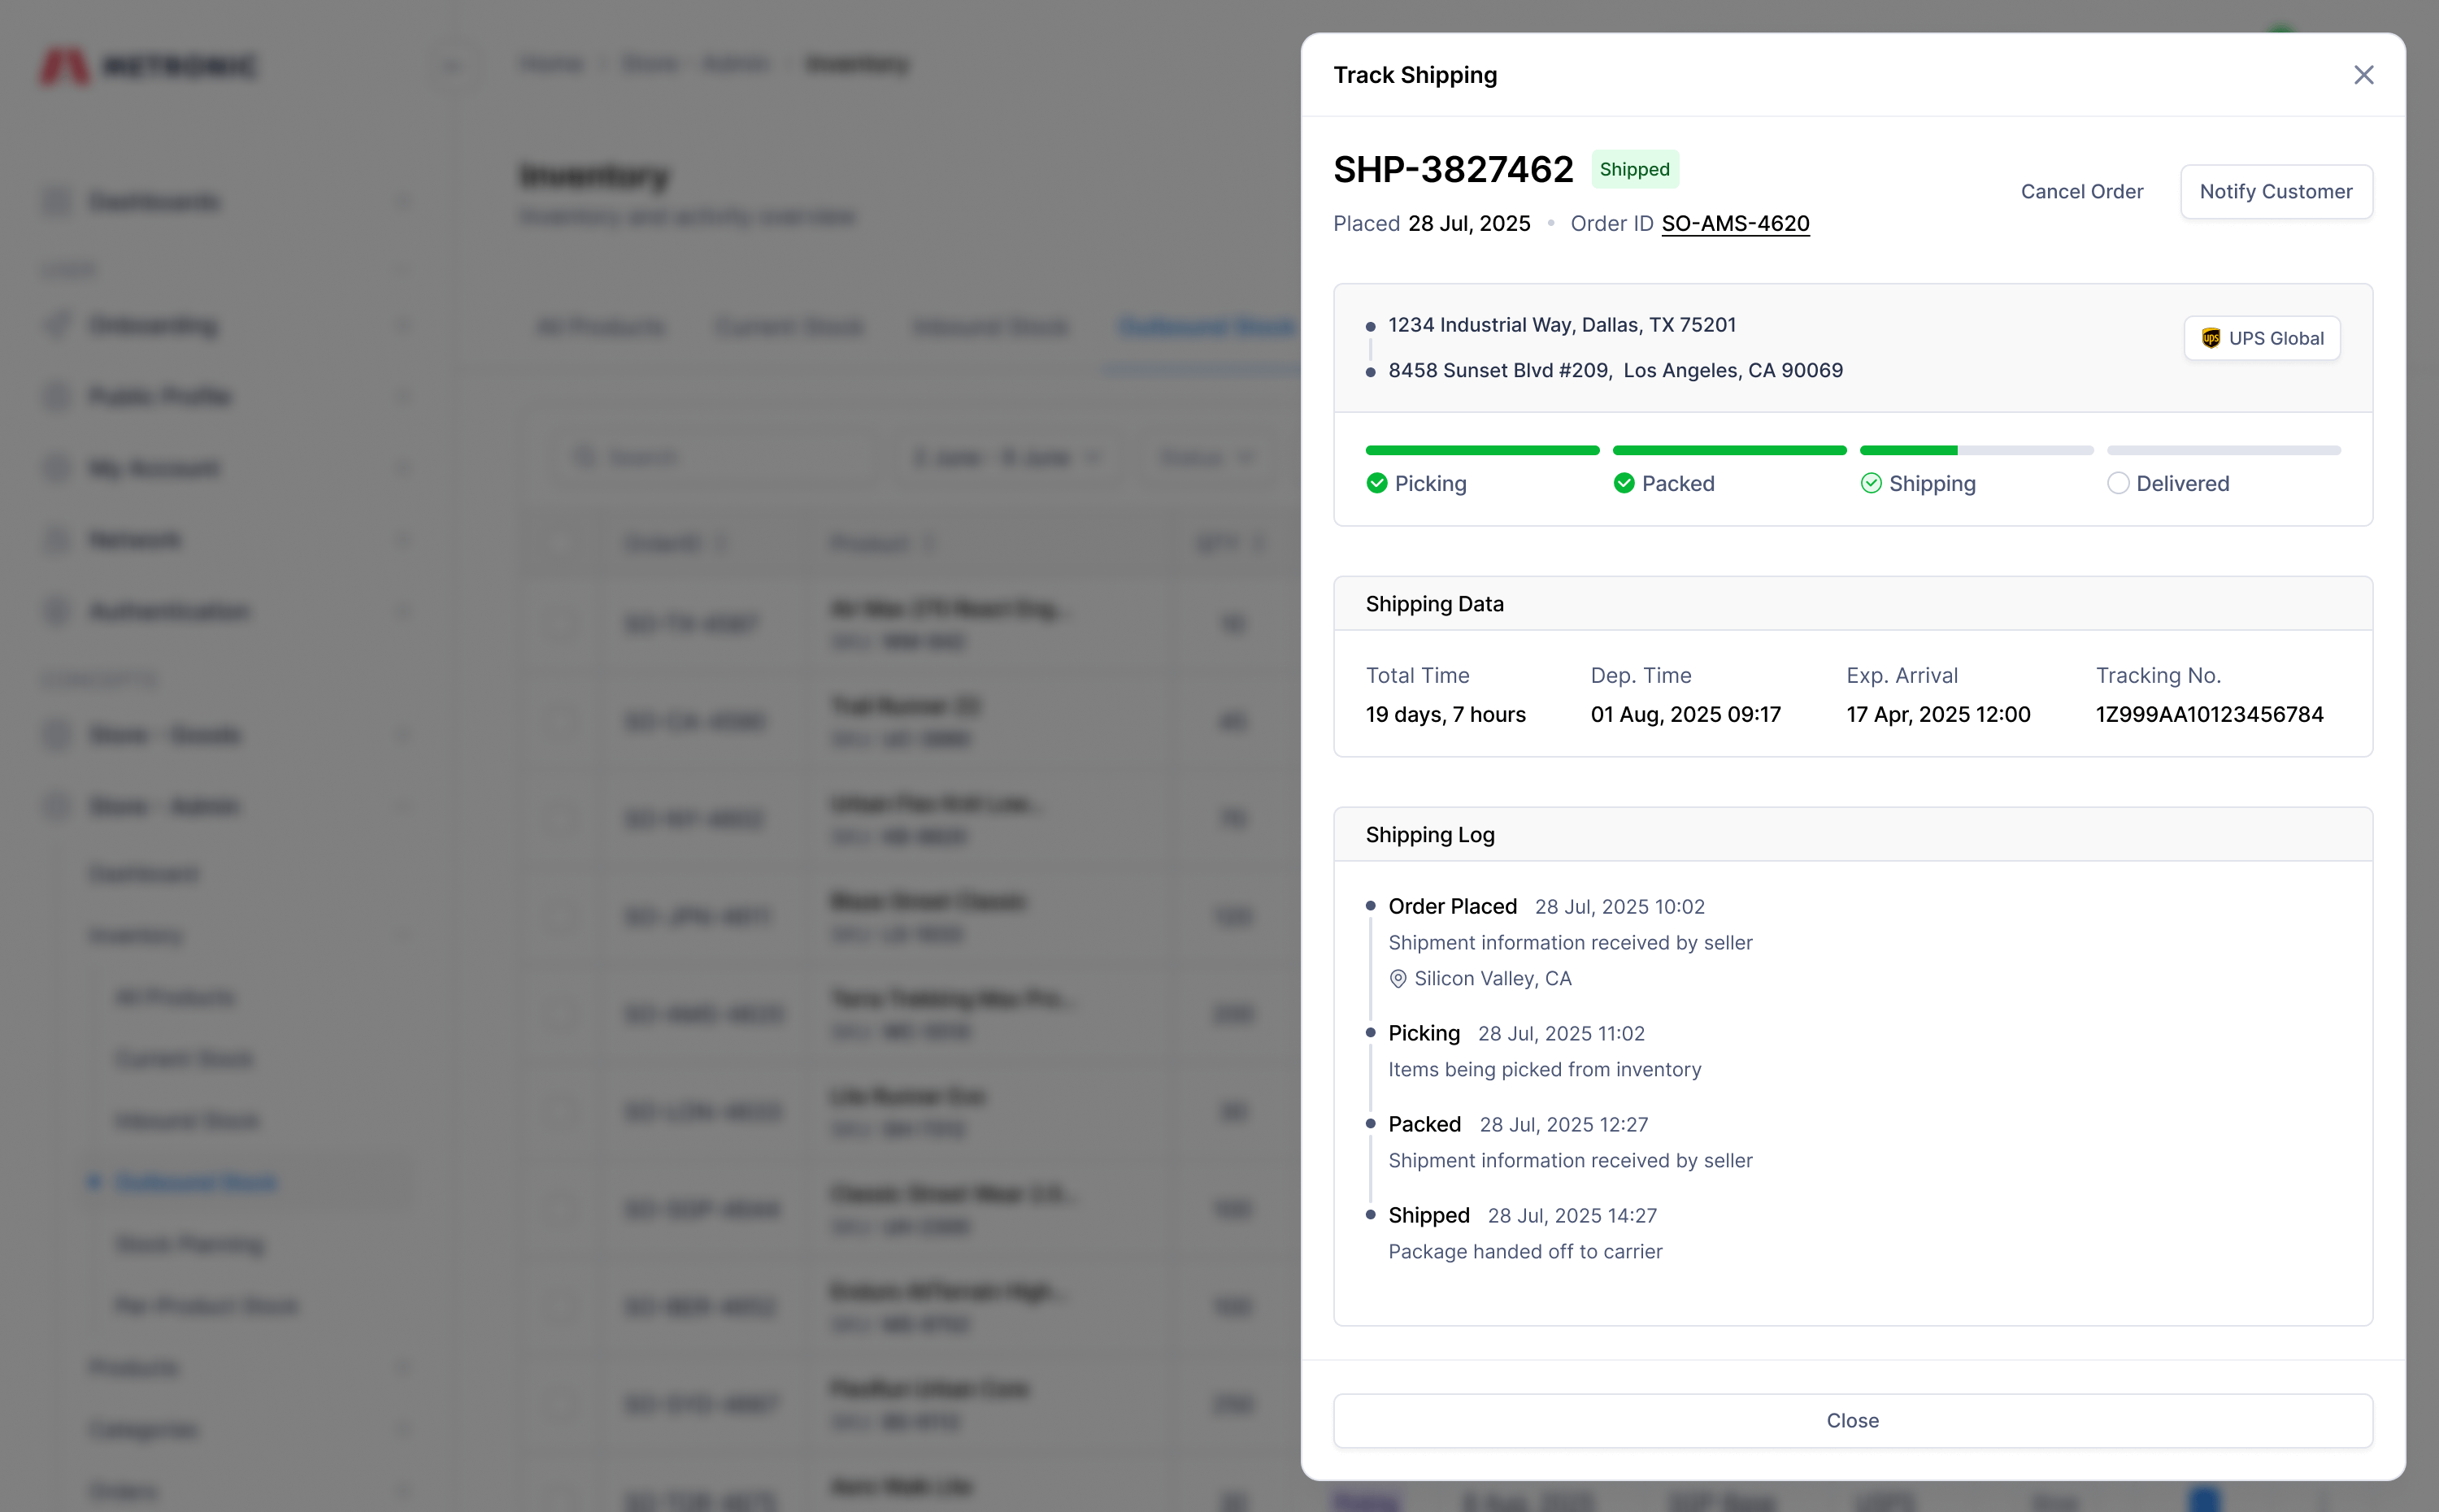
Task: Click the fully filled Picking progress bar
Action: [1482, 451]
